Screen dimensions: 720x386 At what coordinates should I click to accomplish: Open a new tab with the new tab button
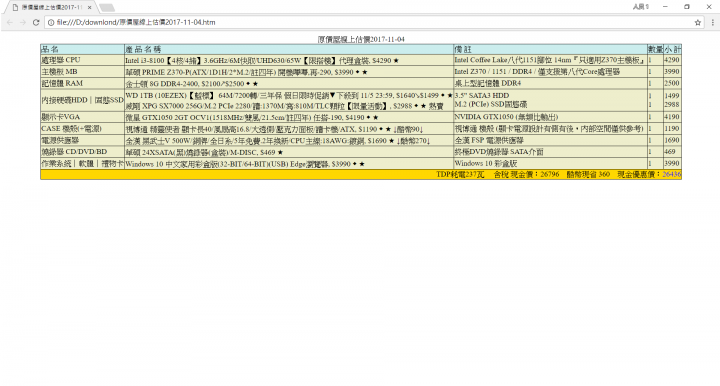tap(107, 7)
